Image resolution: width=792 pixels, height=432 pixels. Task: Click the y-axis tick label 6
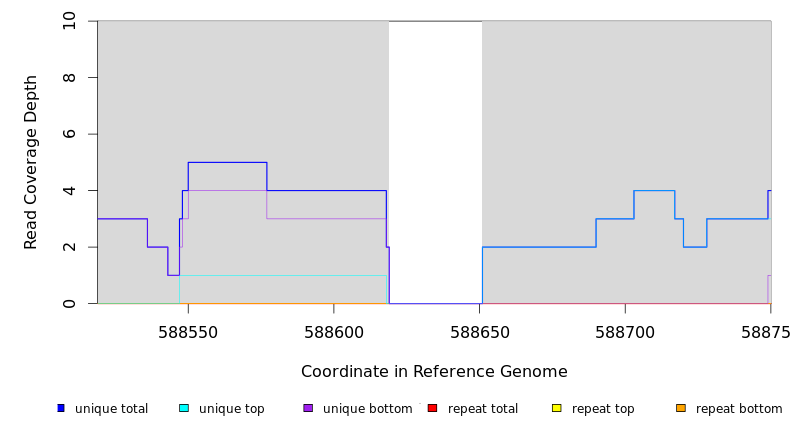click(x=69, y=134)
